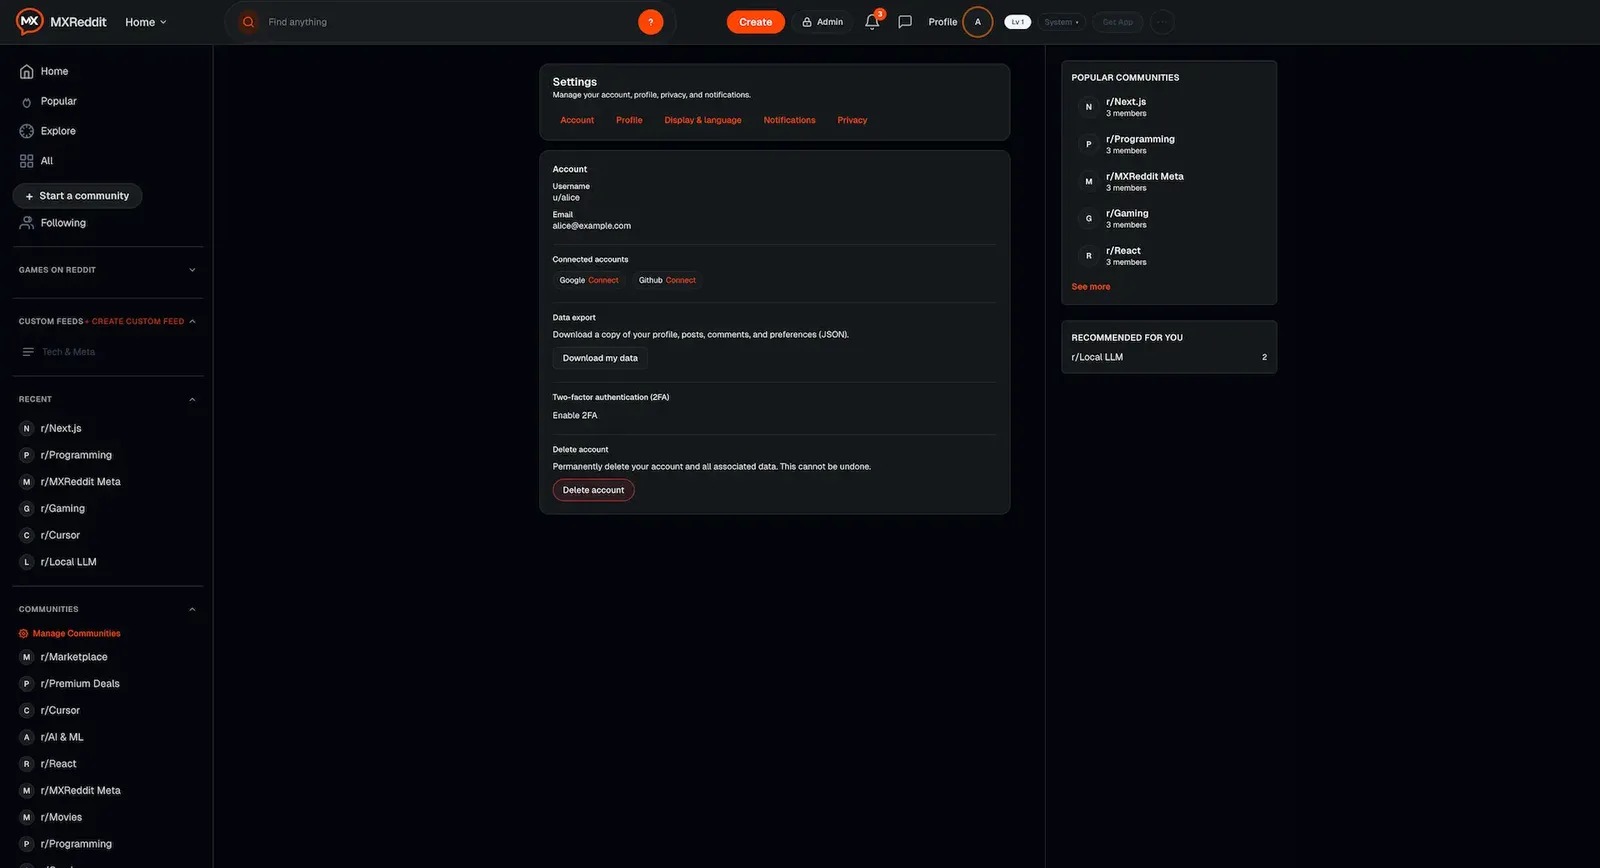Open the Admin button in header
The width and height of the screenshot is (1600, 868).
point(822,22)
